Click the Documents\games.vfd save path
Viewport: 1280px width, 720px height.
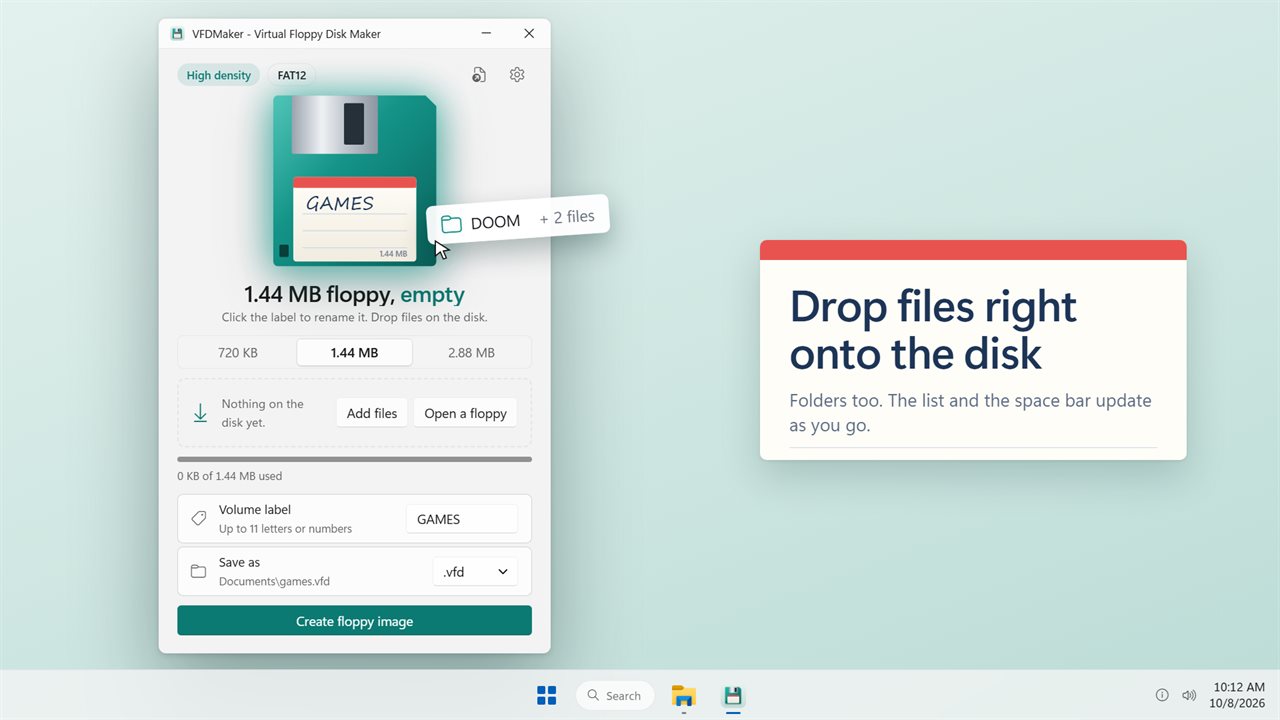tap(274, 581)
